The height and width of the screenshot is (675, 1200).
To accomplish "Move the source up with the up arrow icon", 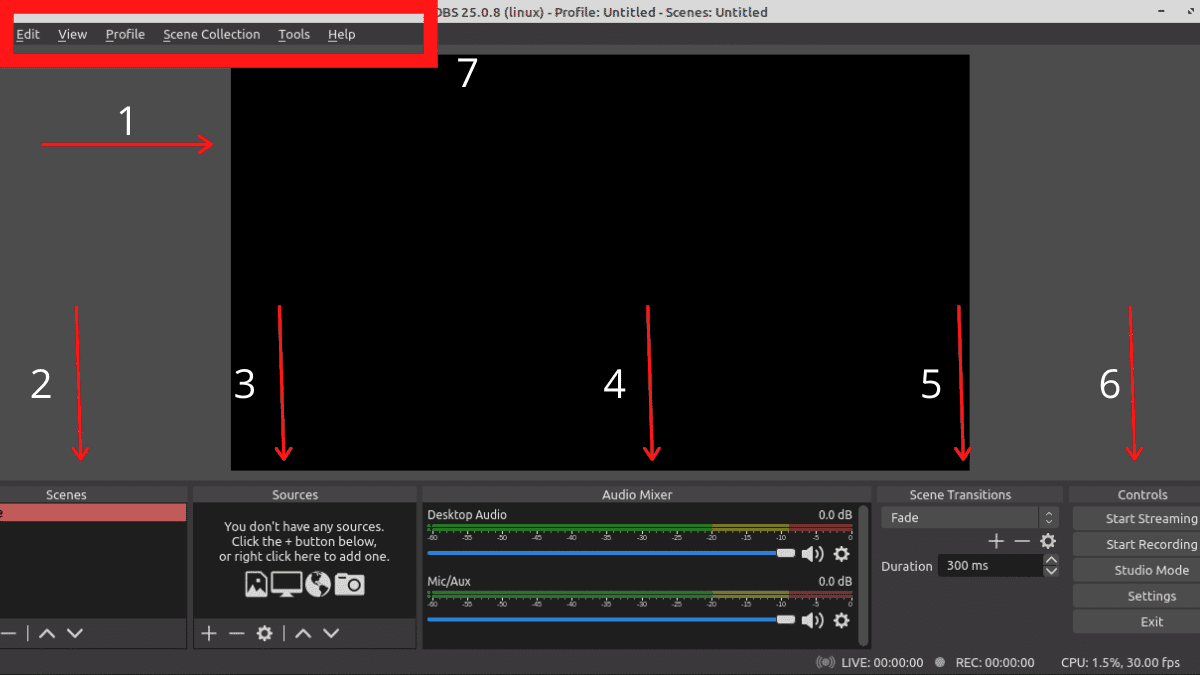I will (x=304, y=632).
